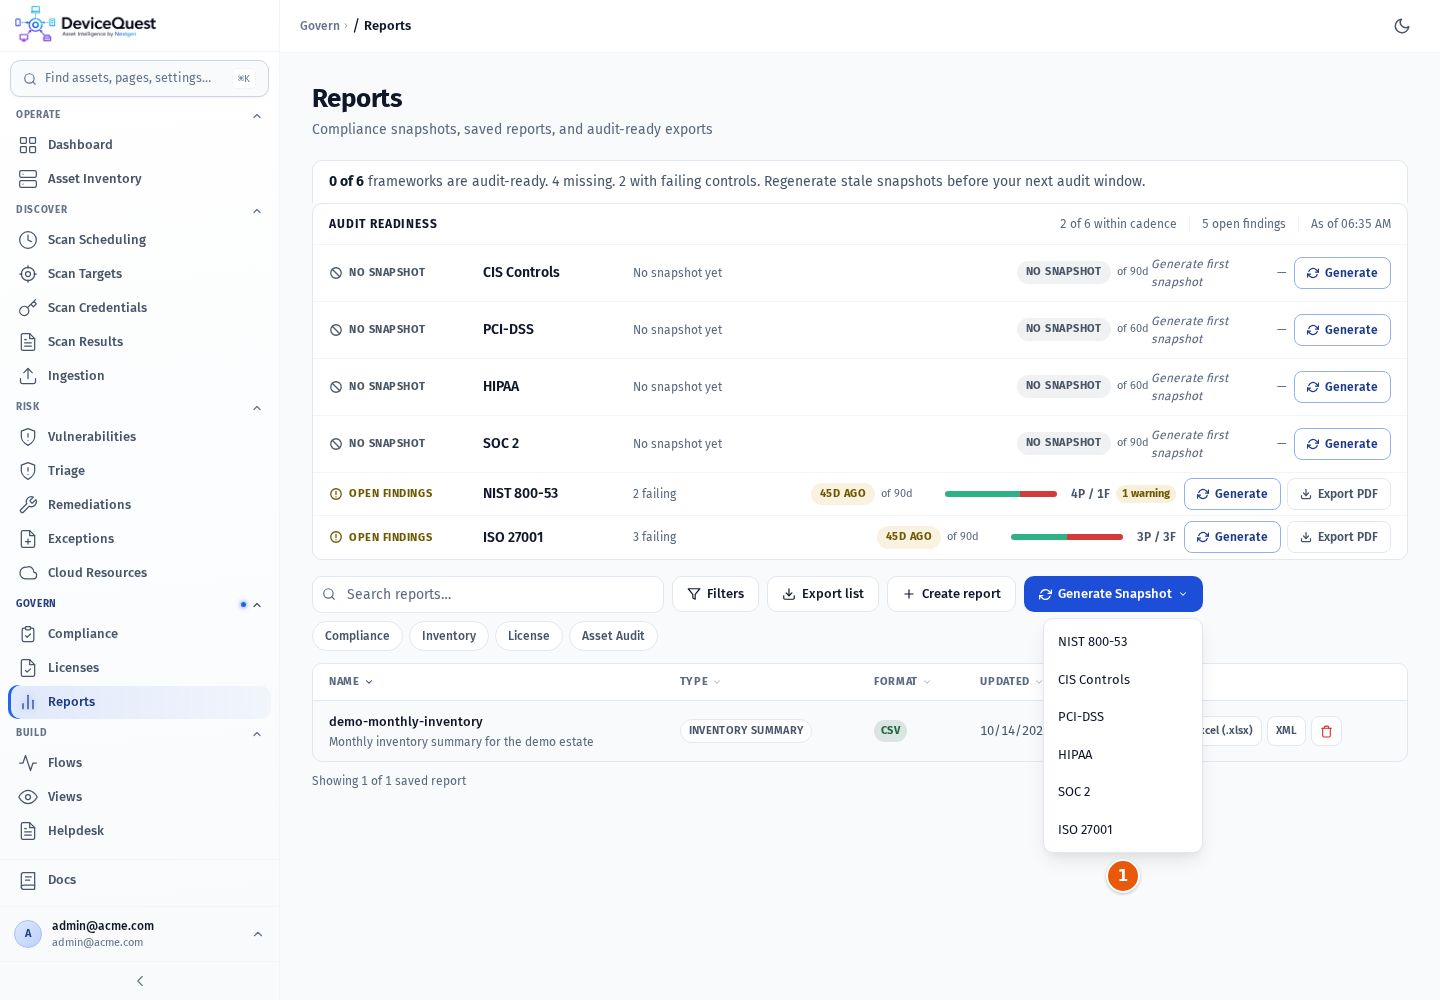Open Scan Scheduling clock icon

28,240
